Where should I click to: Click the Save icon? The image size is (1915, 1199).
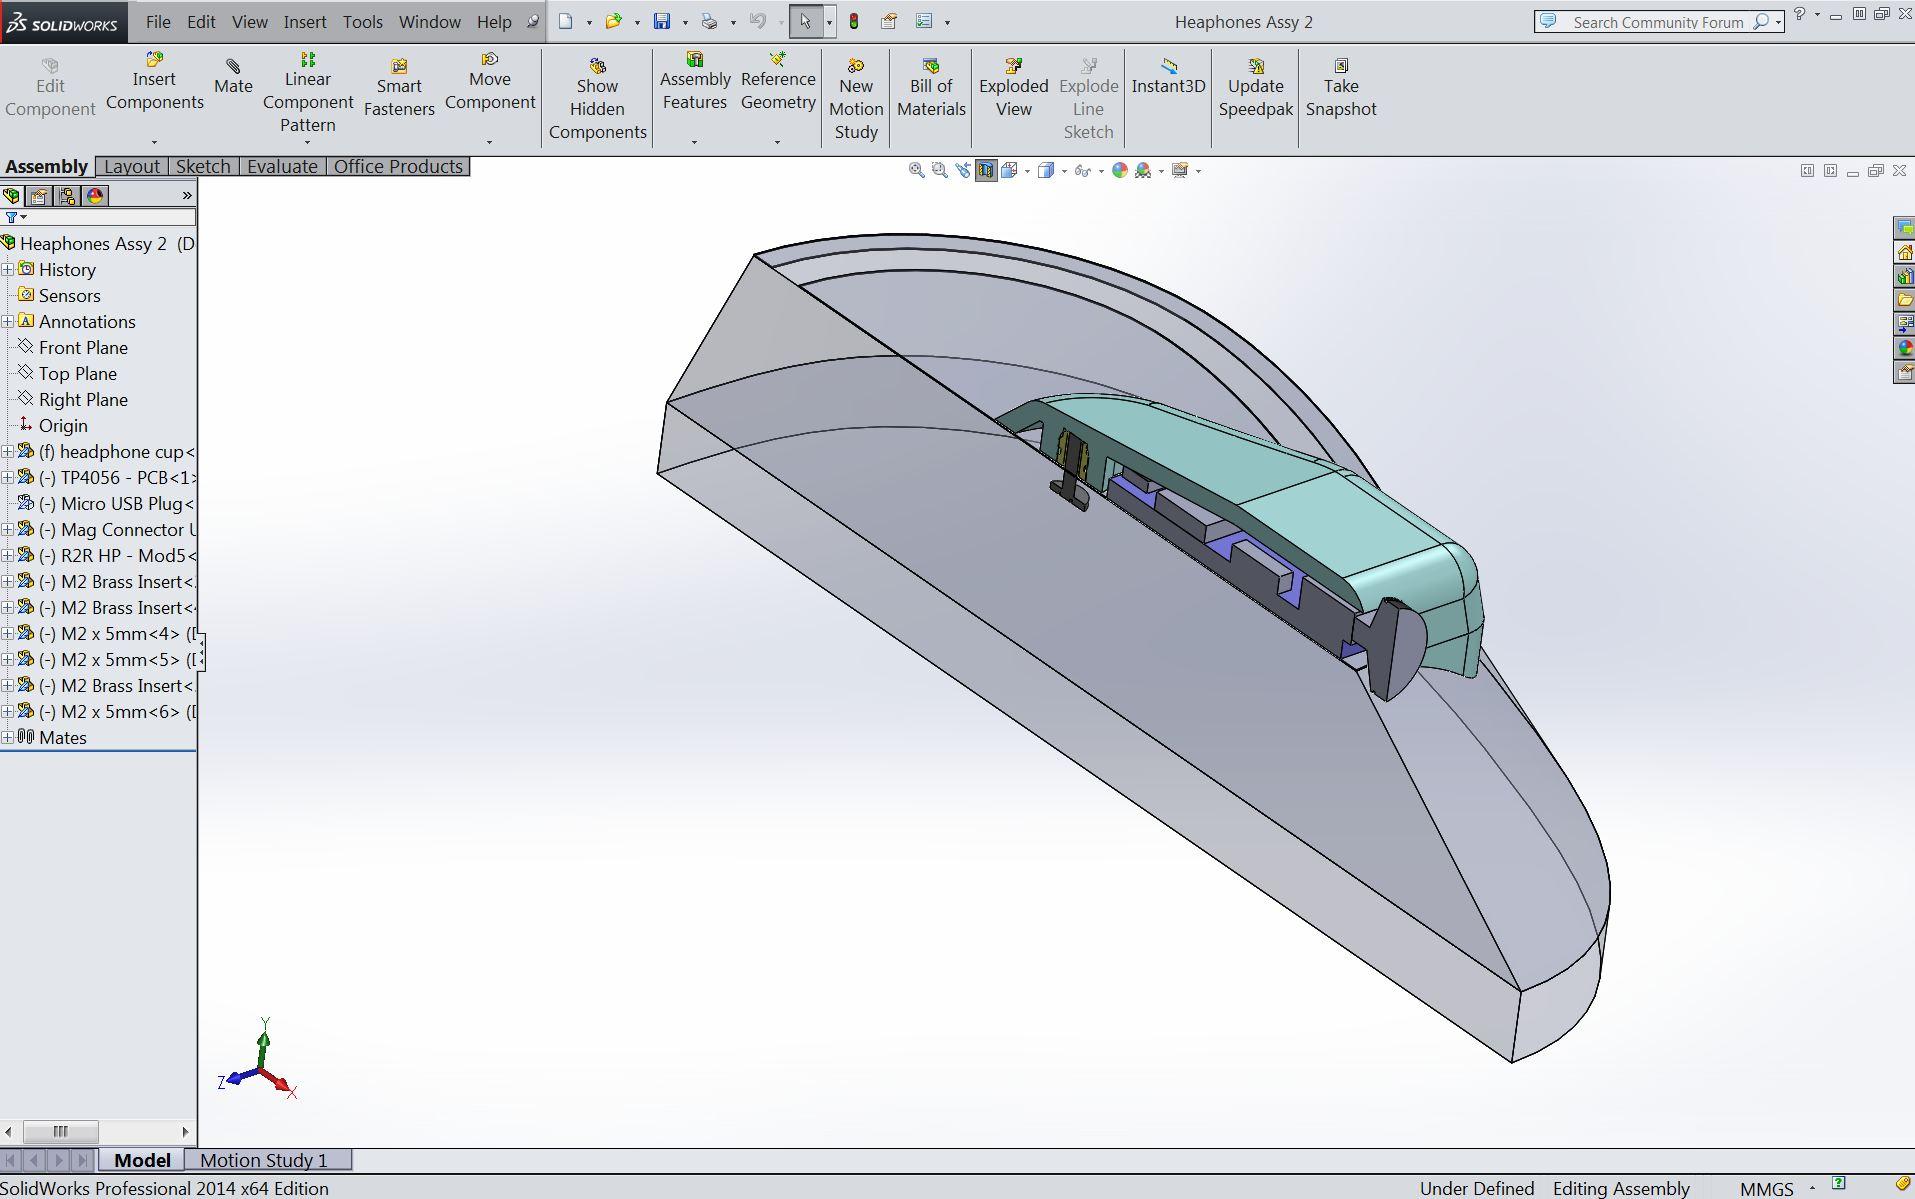coord(662,21)
